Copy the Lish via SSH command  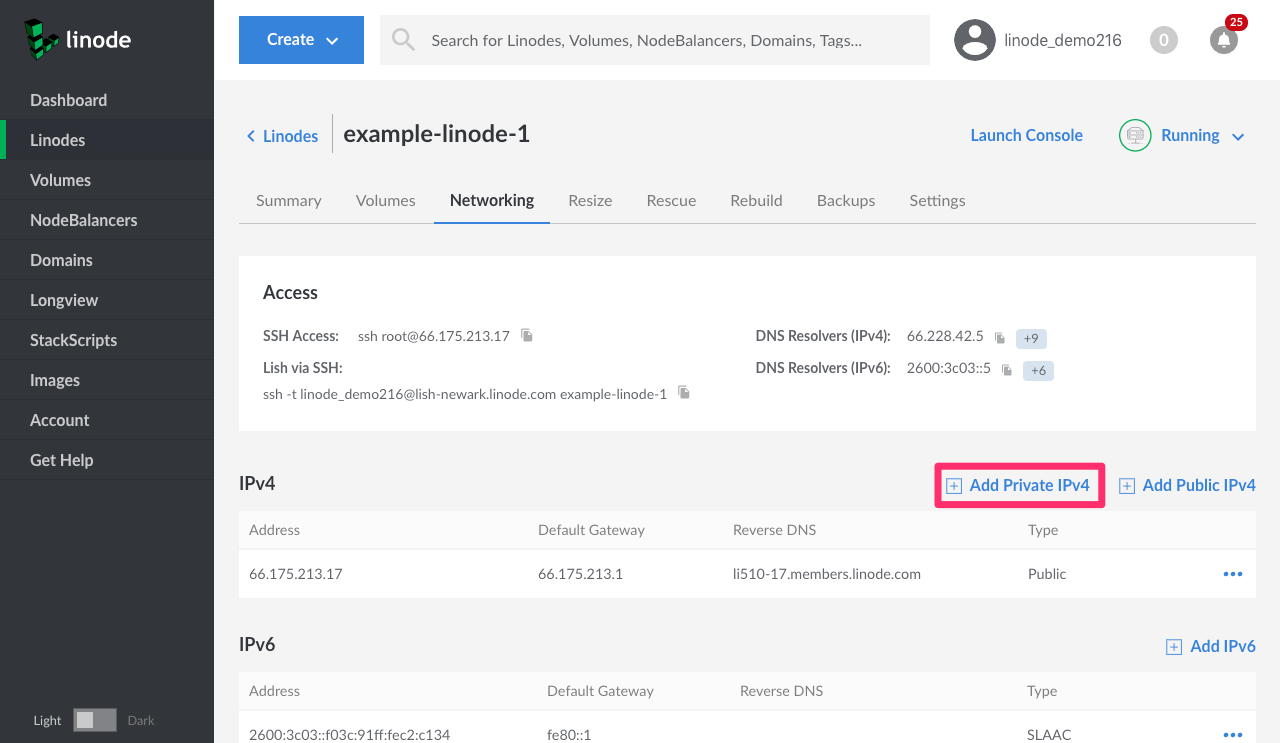click(x=684, y=393)
